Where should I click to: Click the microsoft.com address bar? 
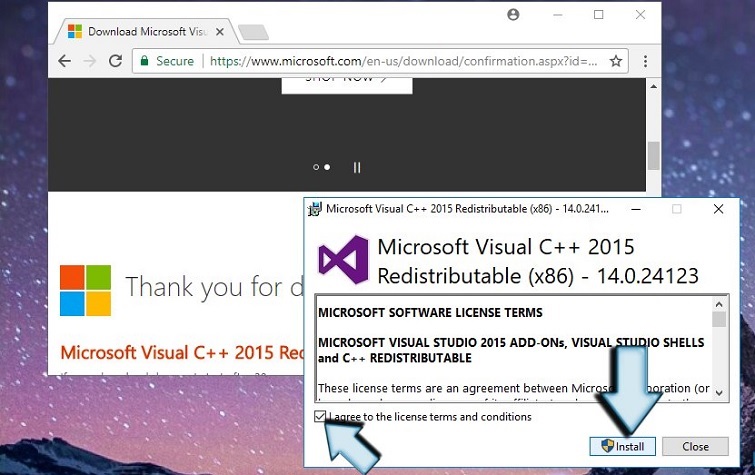(400, 61)
